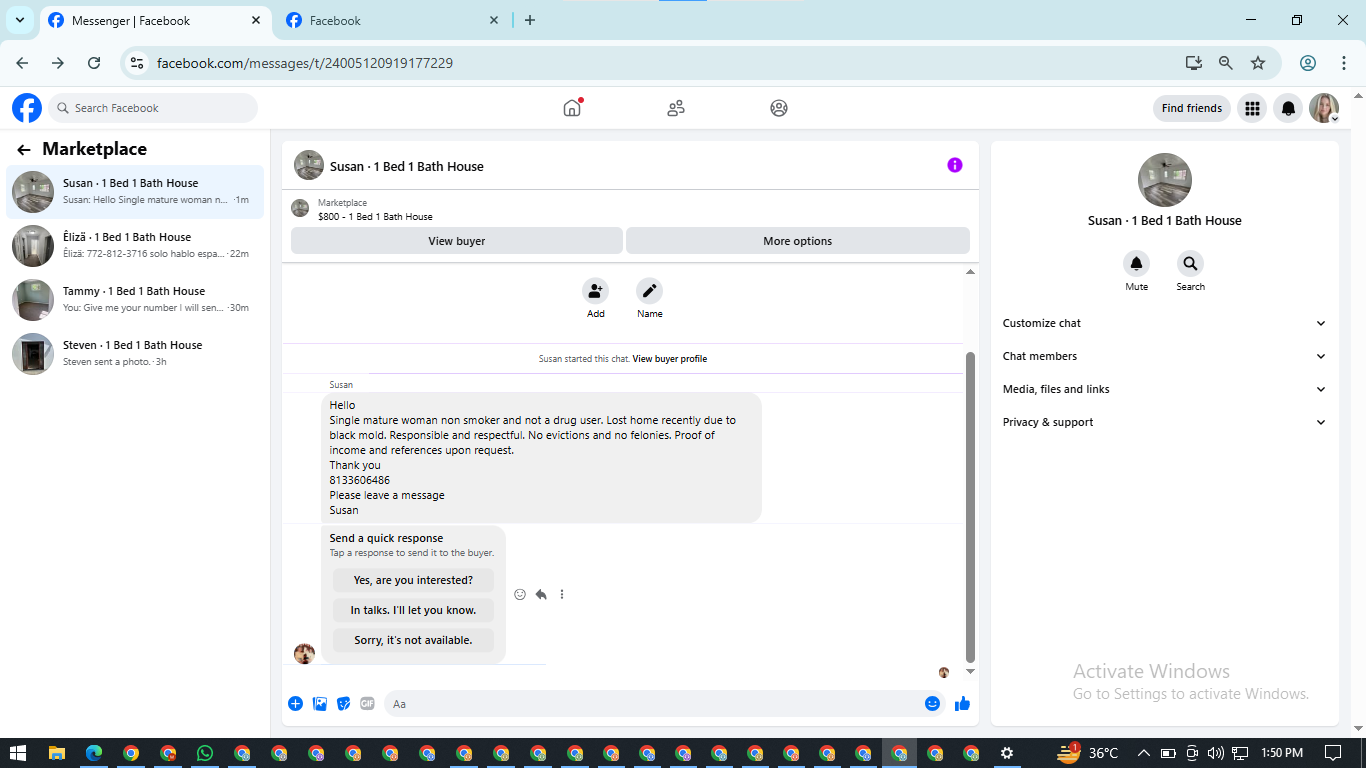The image size is (1366, 768).
Task: Open Windows Start menu
Action: click(x=18, y=753)
